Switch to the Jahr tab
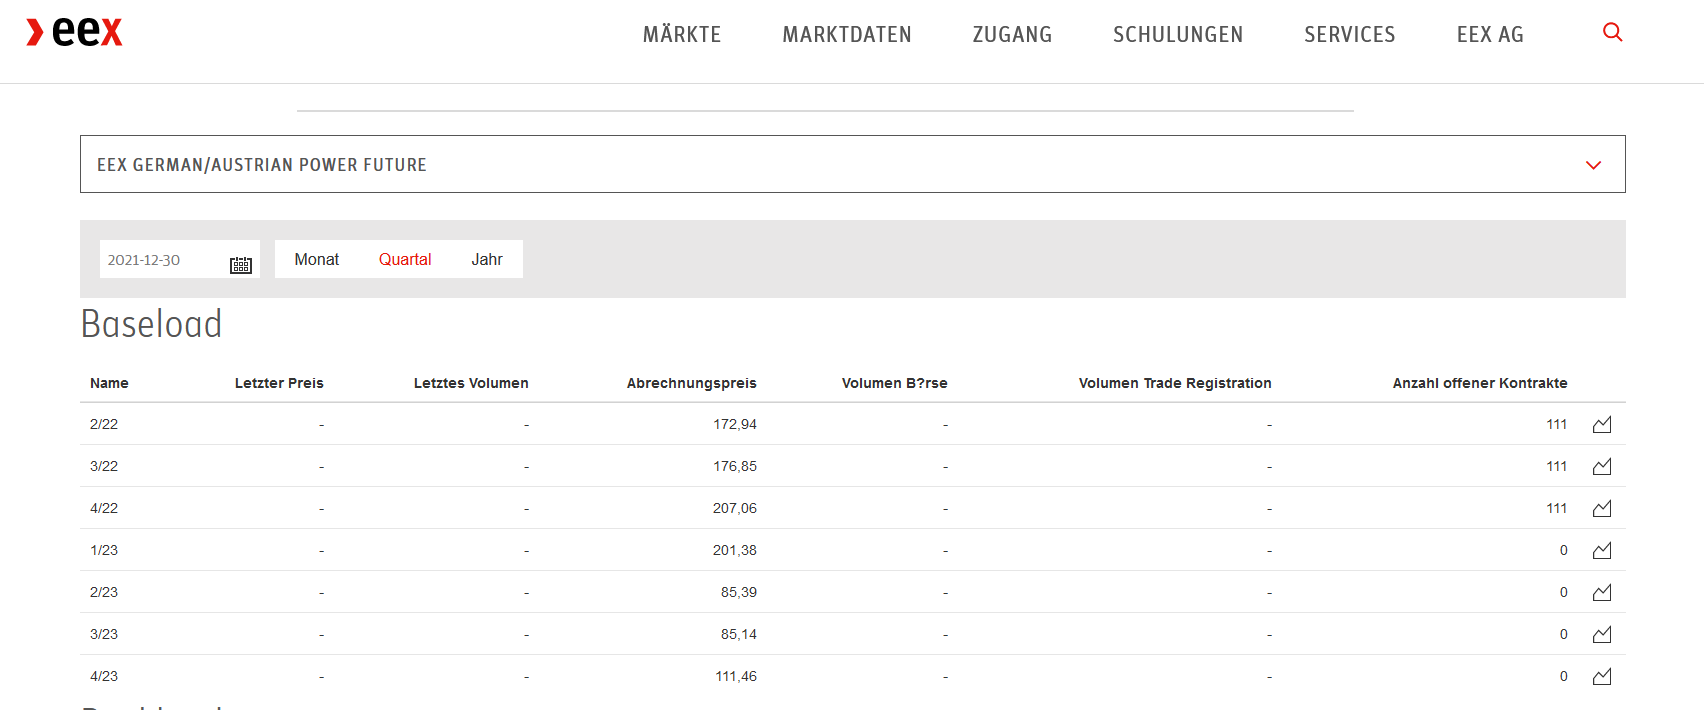Image resolution: width=1704 pixels, height=710 pixels. click(x=487, y=259)
